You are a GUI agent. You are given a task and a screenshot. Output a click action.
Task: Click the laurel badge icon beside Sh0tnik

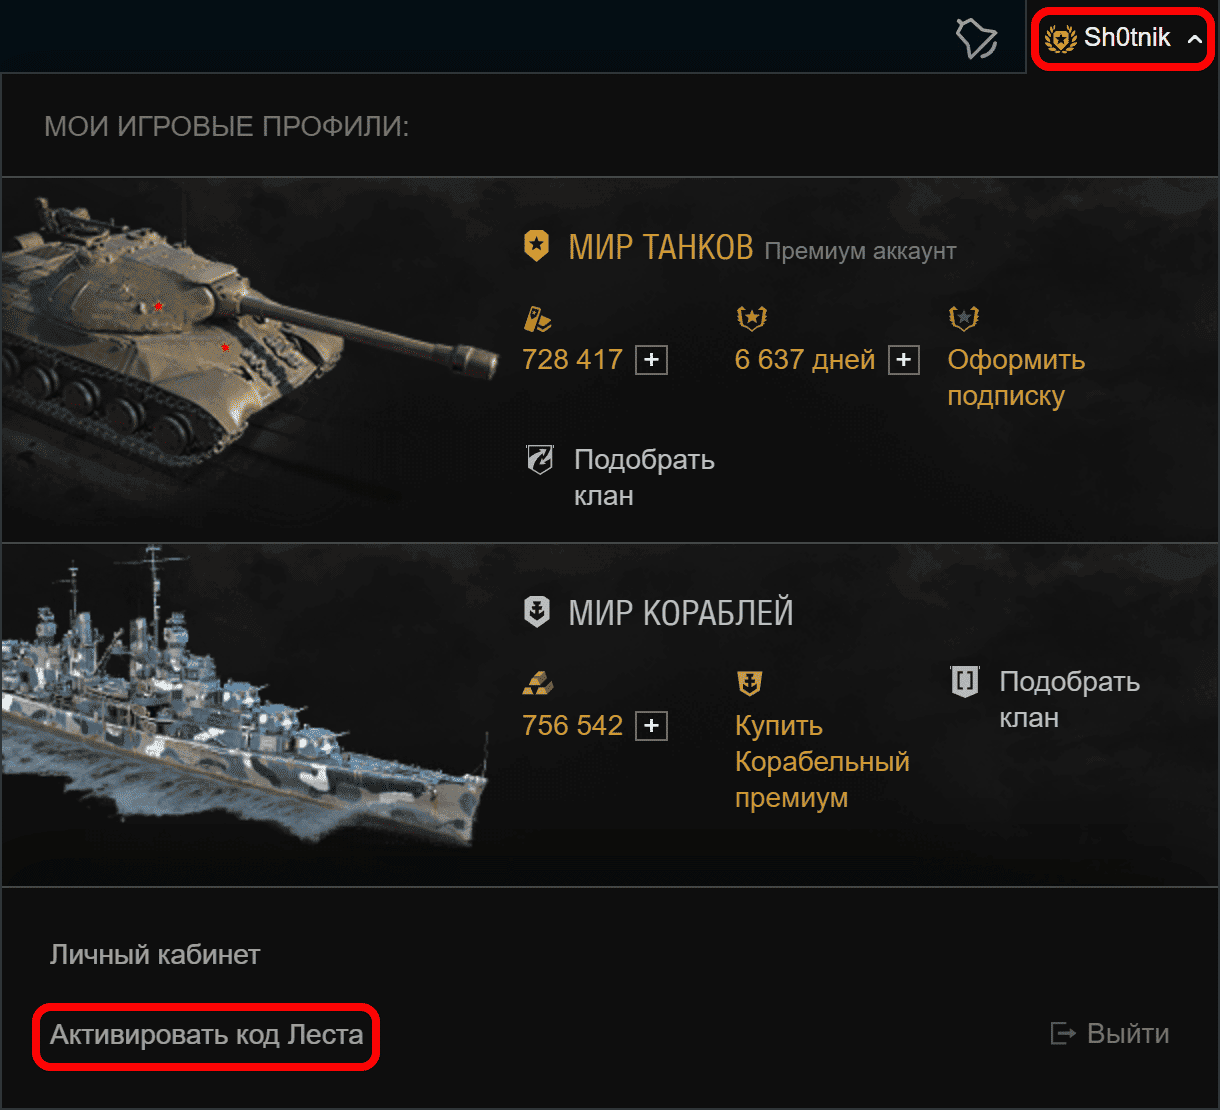[x=1059, y=39]
